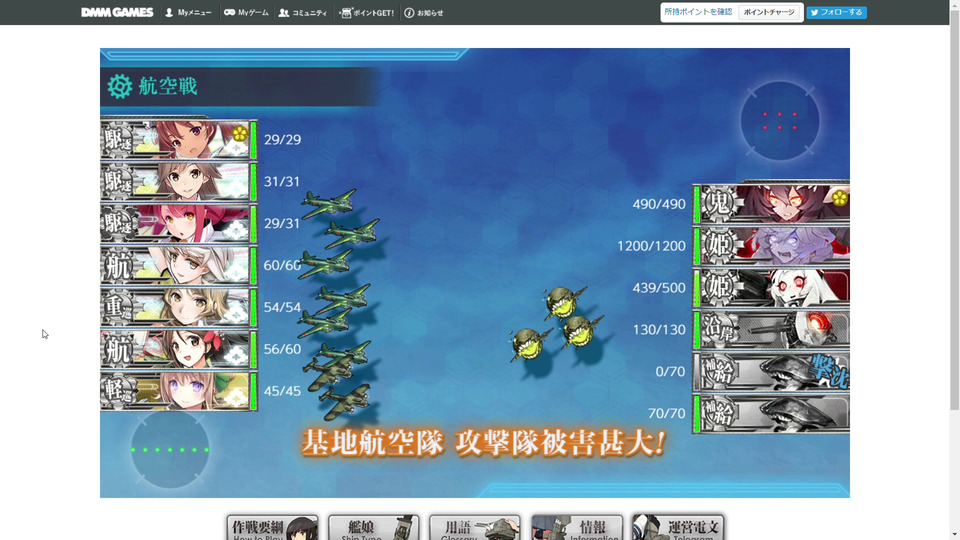Click the Twitter follow button
Viewport: 960px width, 540px height.
click(x=836, y=12)
